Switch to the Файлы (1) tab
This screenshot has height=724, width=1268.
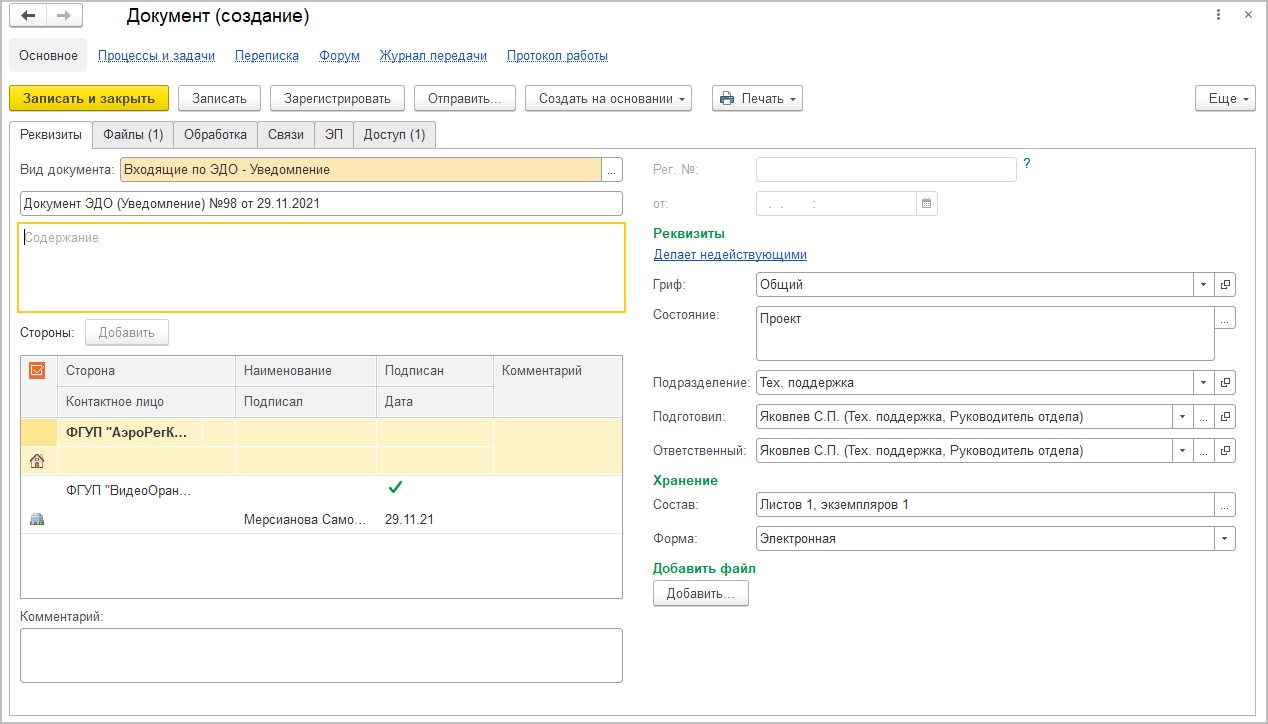coord(133,134)
